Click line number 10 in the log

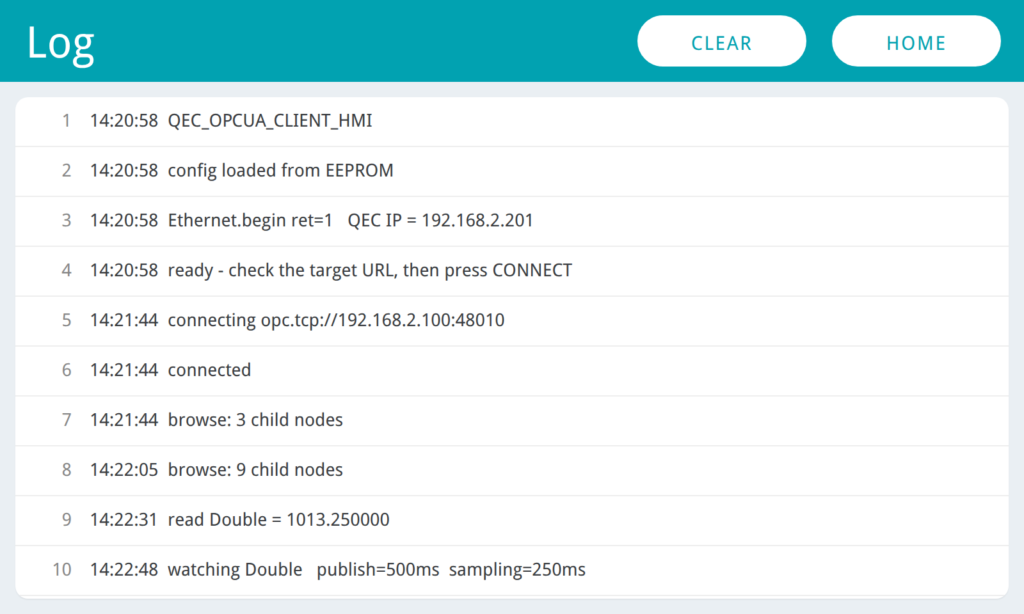click(62, 570)
